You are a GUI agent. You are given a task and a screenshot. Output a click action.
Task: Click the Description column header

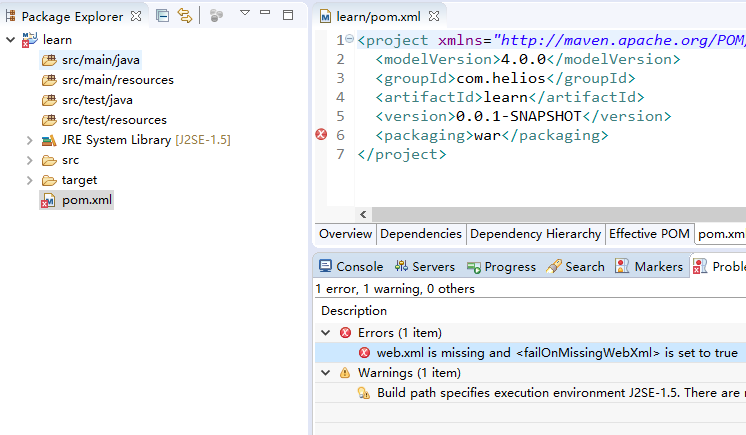[354, 311]
